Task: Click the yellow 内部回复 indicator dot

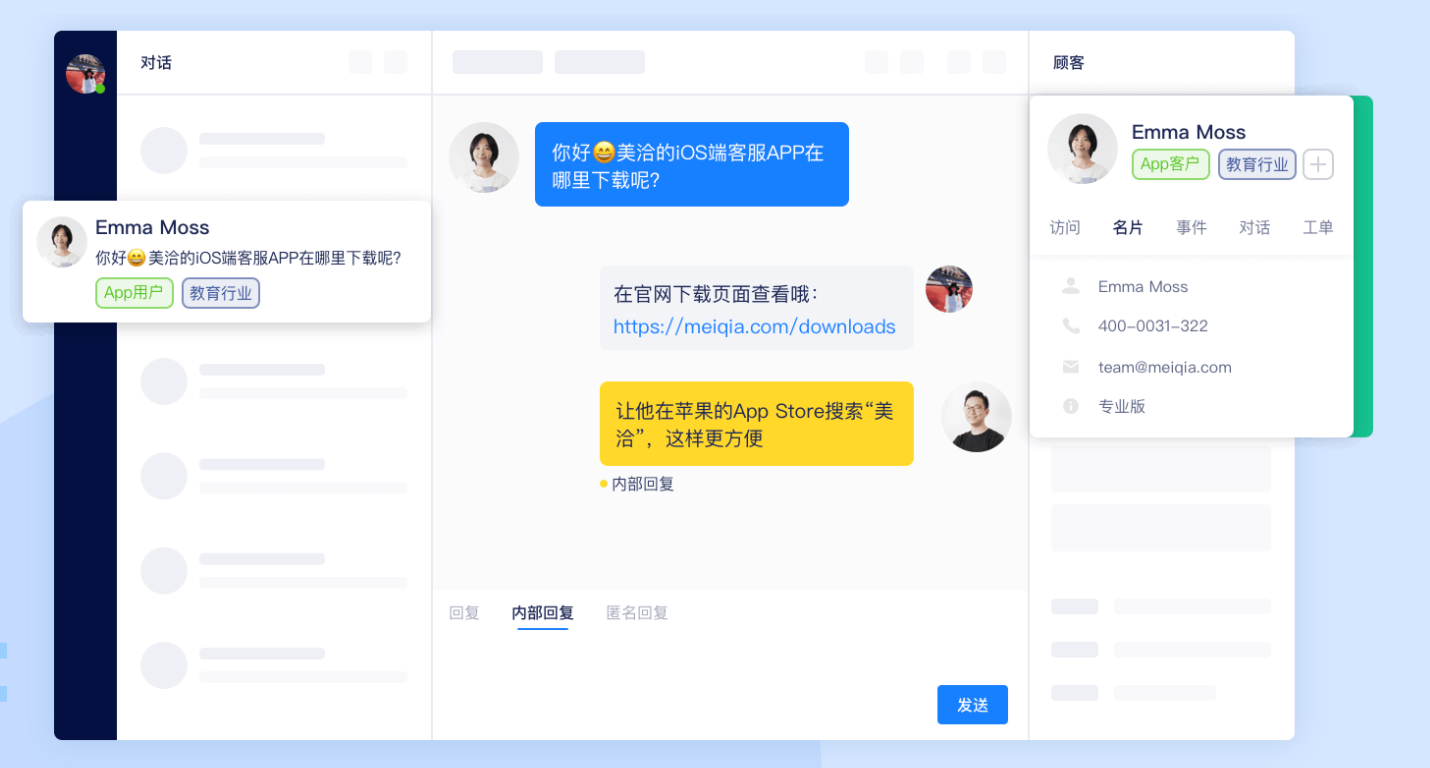Action: tap(602, 484)
